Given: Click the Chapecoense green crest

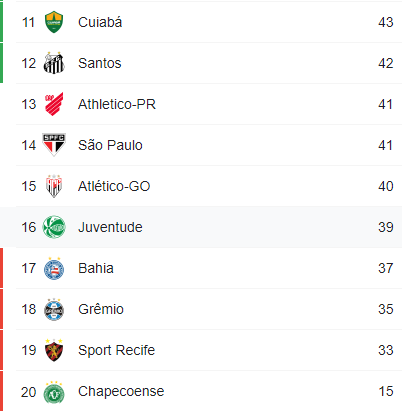Looking at the screenshot, I should (54, 392).
